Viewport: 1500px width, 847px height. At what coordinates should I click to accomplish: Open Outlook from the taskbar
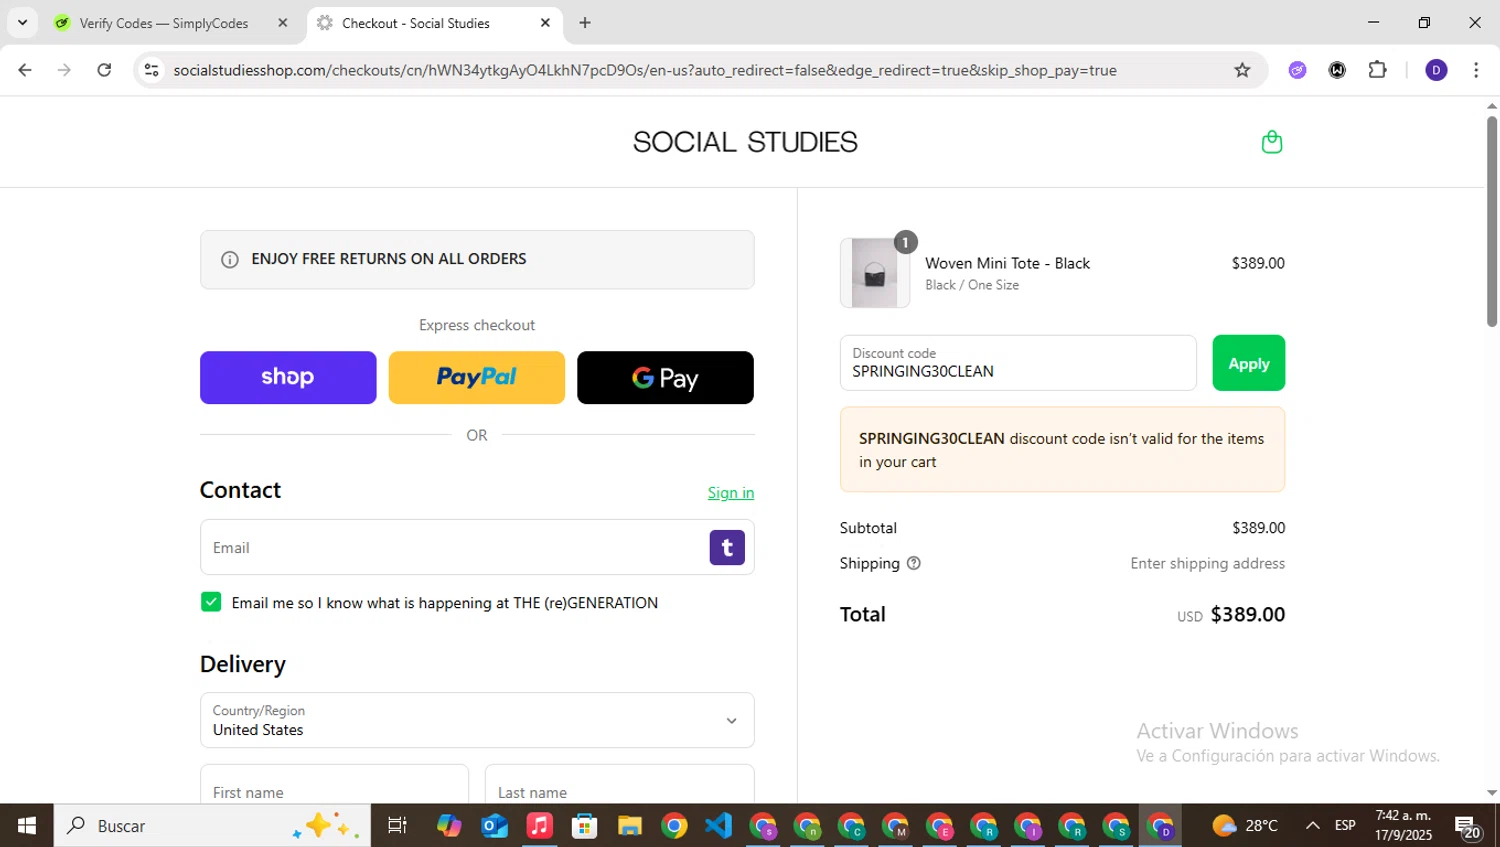click(494, 826)
